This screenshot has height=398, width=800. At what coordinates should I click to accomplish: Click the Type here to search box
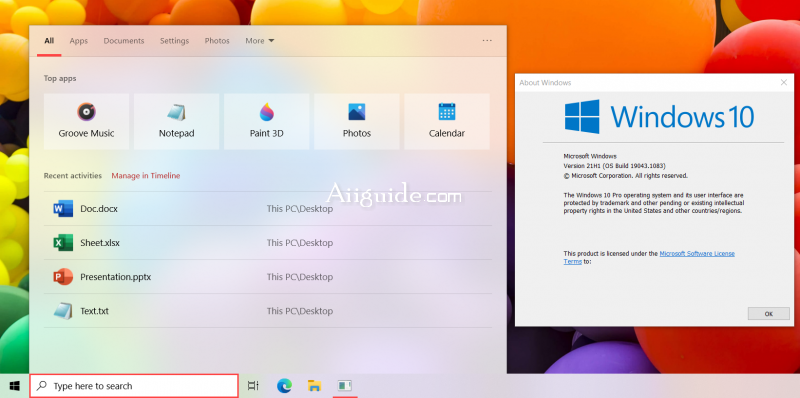click(x=134, y=386)
